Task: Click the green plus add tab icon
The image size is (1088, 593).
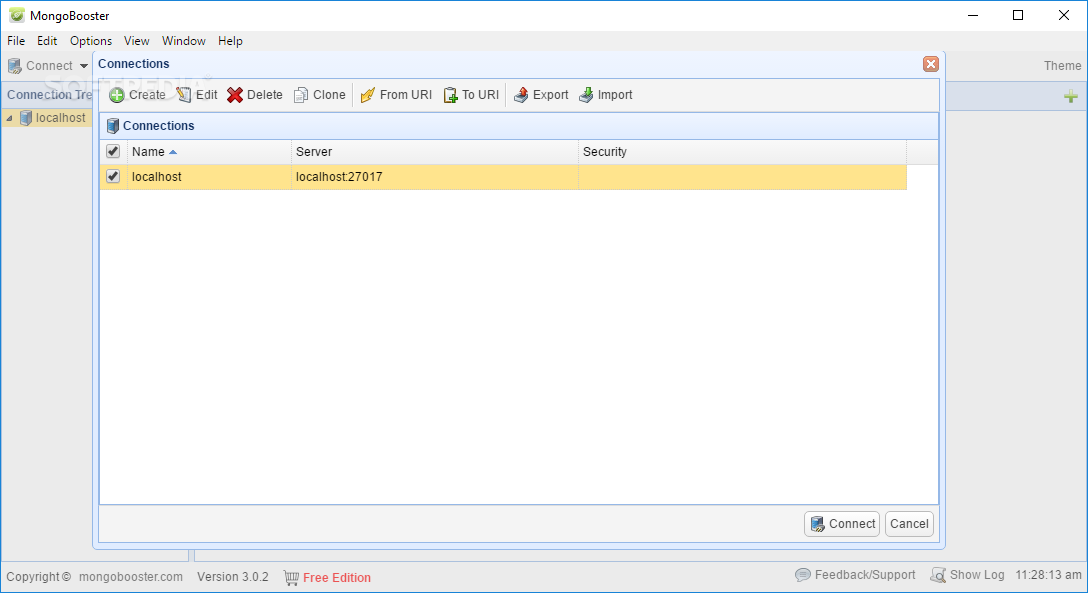Action: point(1071,96)
